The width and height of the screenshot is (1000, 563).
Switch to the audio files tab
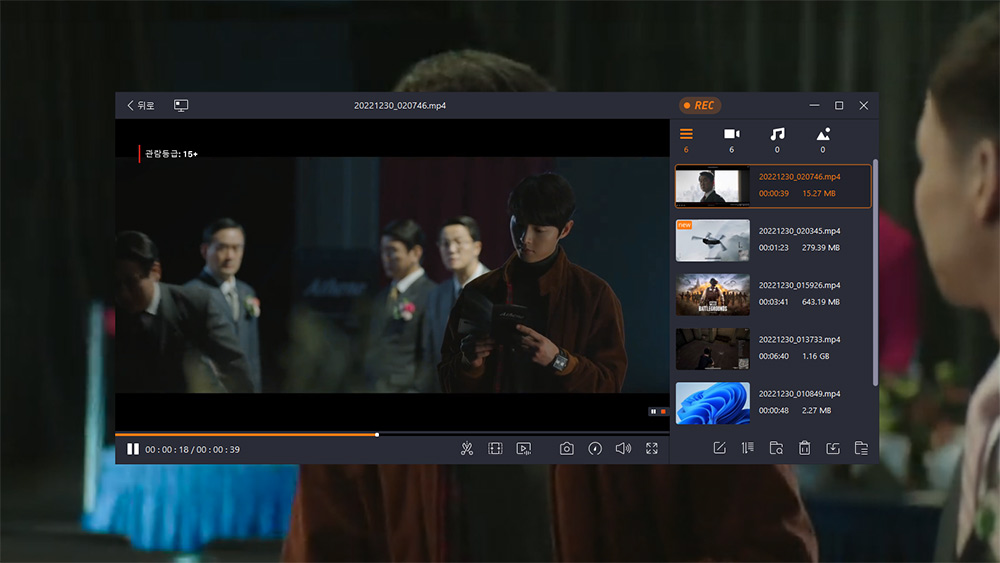[777, 140]
